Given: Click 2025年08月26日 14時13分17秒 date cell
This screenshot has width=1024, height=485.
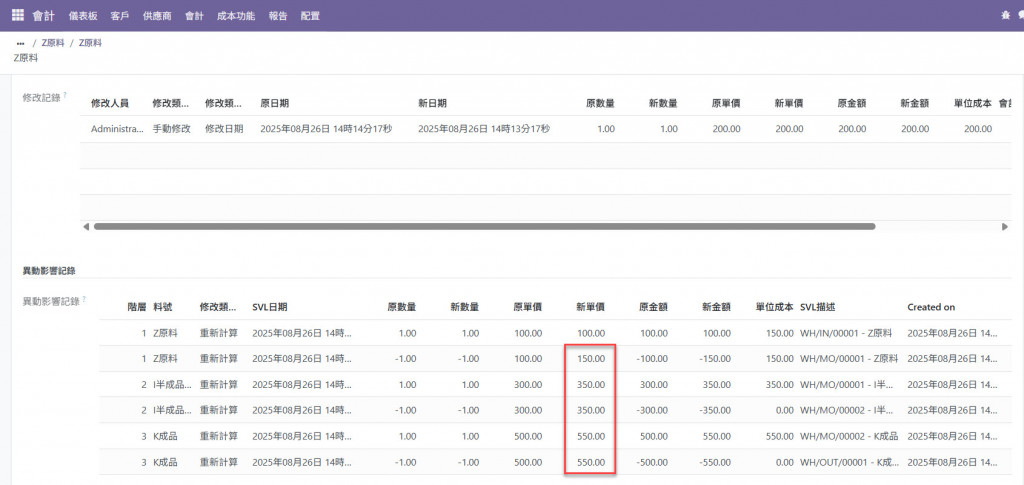Looking at the screenshot, I should click(484, 129).
